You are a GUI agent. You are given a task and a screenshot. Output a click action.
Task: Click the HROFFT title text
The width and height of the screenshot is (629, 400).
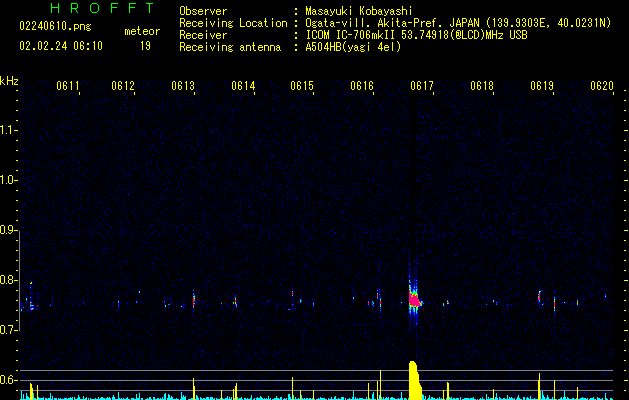coord(102,8)
